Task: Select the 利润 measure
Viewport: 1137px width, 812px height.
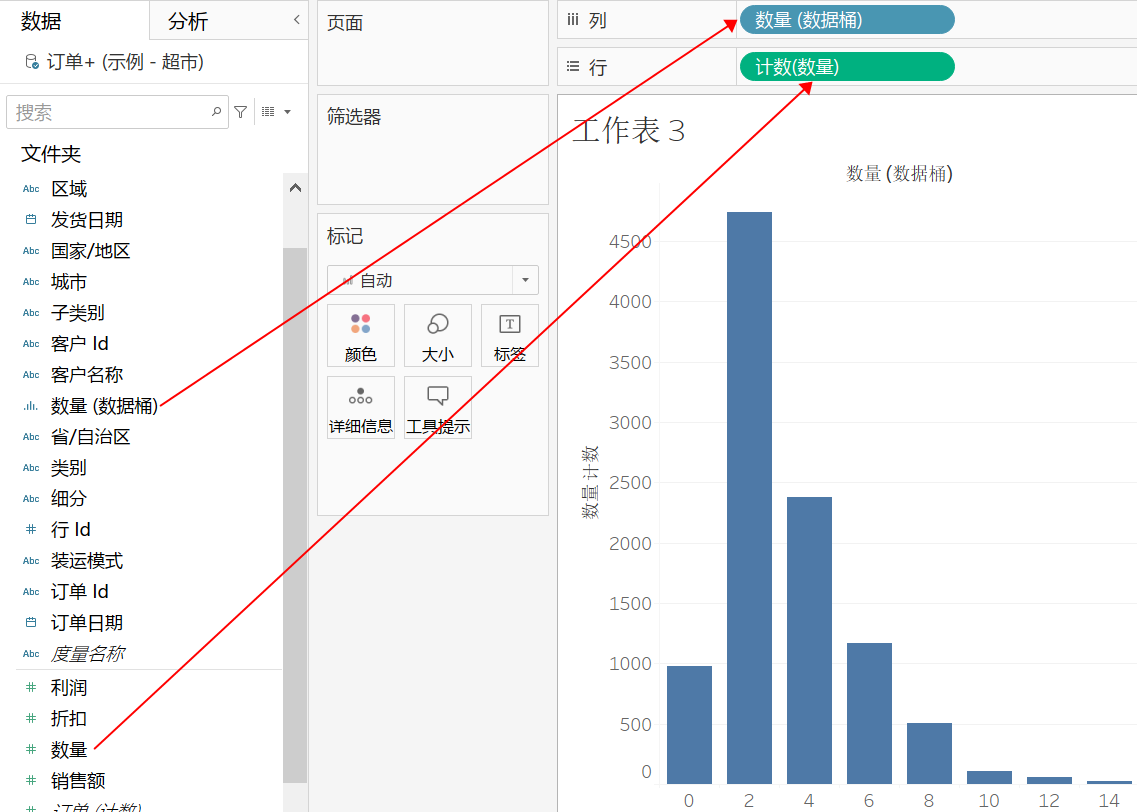Action: click(x=69, y=687)
